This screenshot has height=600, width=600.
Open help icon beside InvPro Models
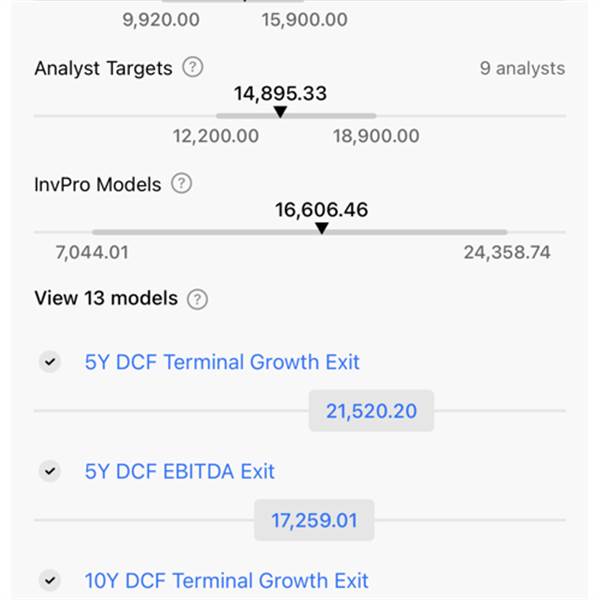(x=181, y=184)
